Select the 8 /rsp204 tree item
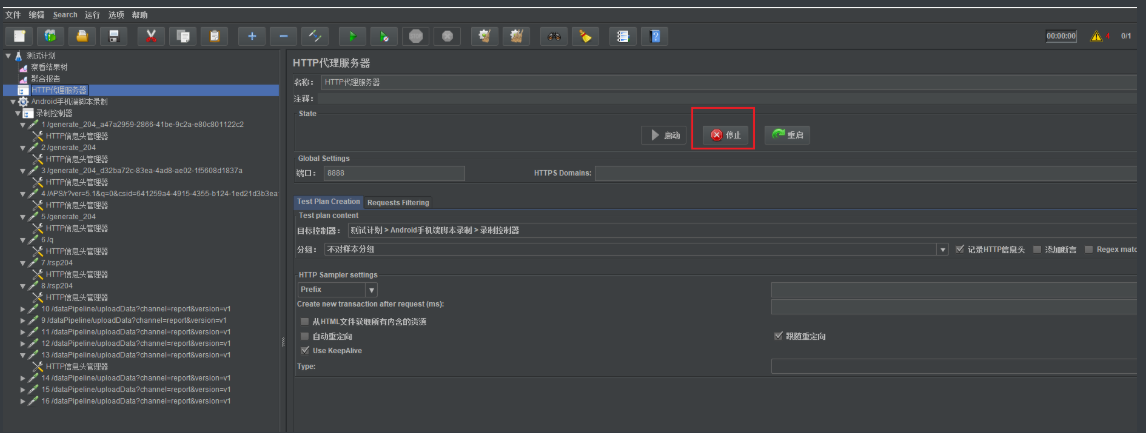The width and height of the screenshot is (1146, 433). (57, 286)
